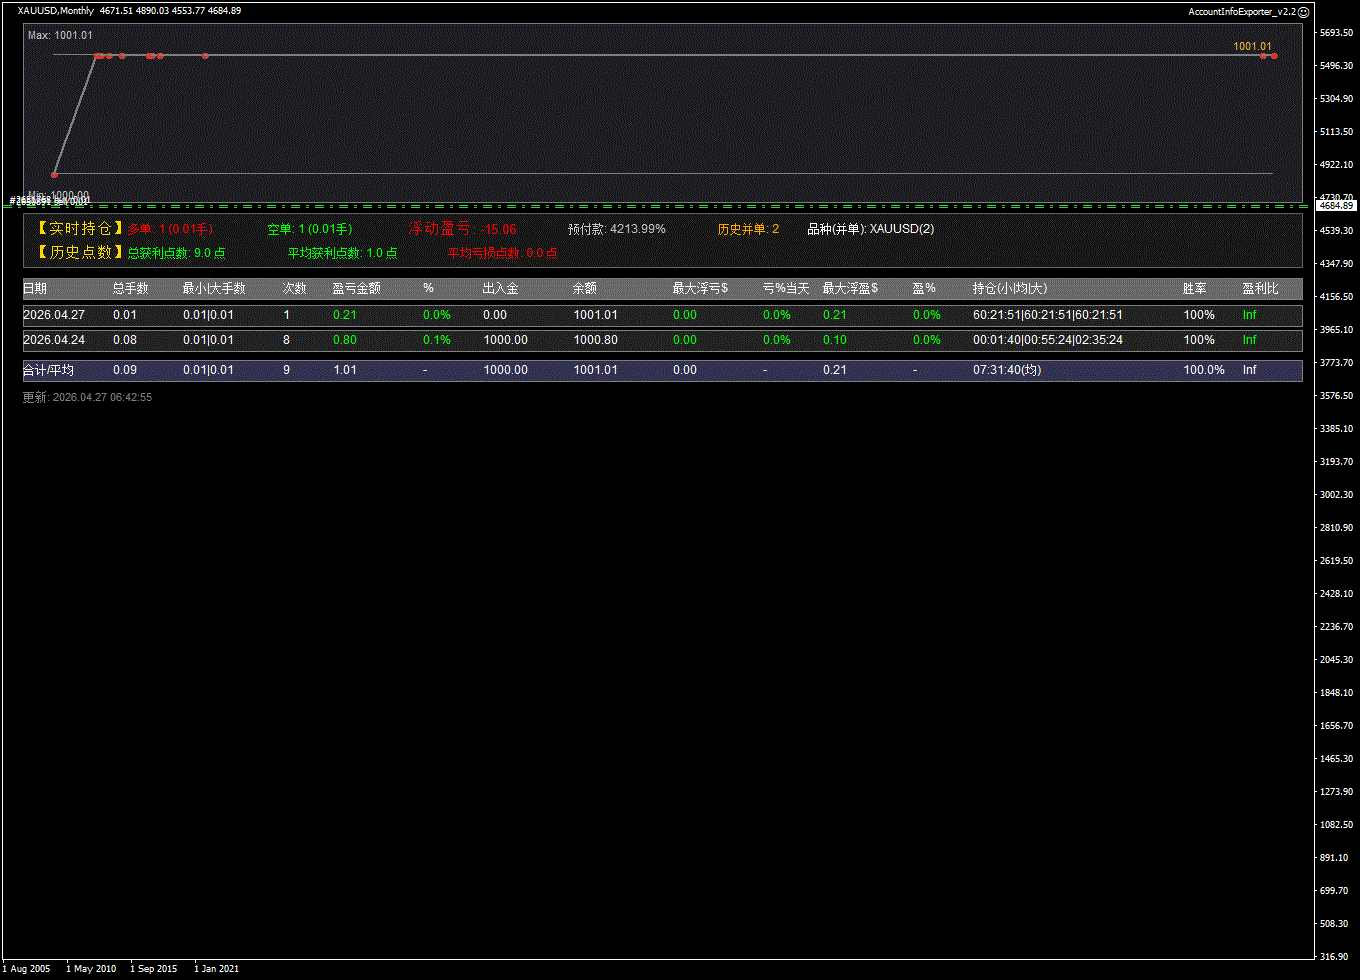Click the 历史点数 section heading
The image size is (1360, 980).
tap(80, 253)
